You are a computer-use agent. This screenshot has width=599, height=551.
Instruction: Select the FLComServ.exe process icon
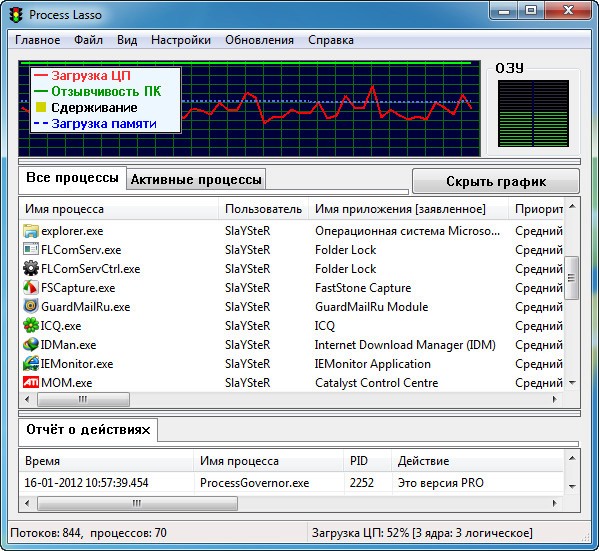tap(31, 250)
